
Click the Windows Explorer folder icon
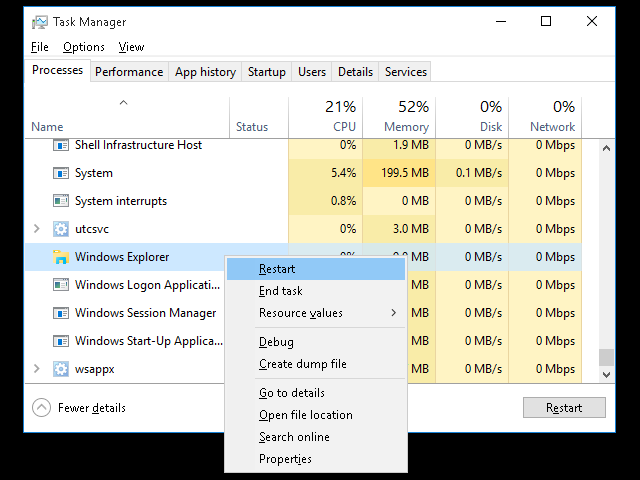pyautogui.click(x=61, y=257)
